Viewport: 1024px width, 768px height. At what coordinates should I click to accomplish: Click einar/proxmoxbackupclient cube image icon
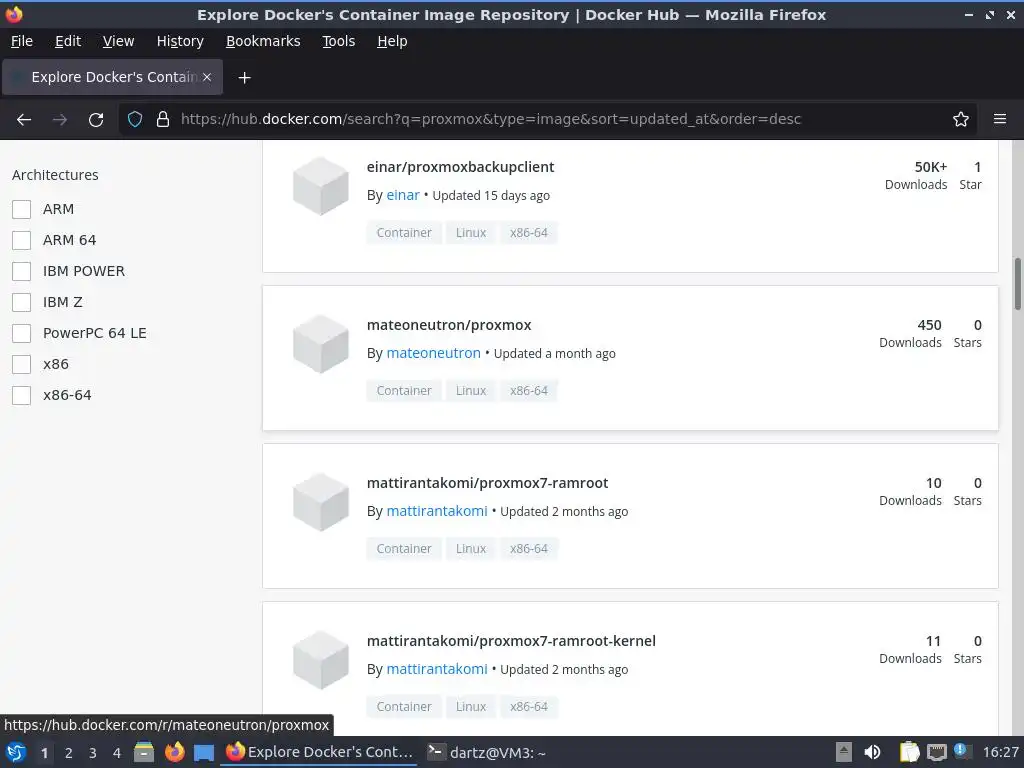point(321,186)
